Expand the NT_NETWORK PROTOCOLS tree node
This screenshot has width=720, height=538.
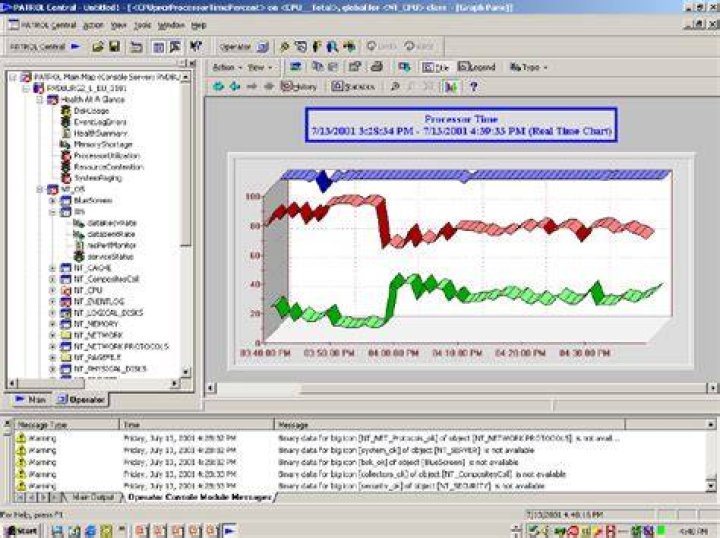click(52, 346)
